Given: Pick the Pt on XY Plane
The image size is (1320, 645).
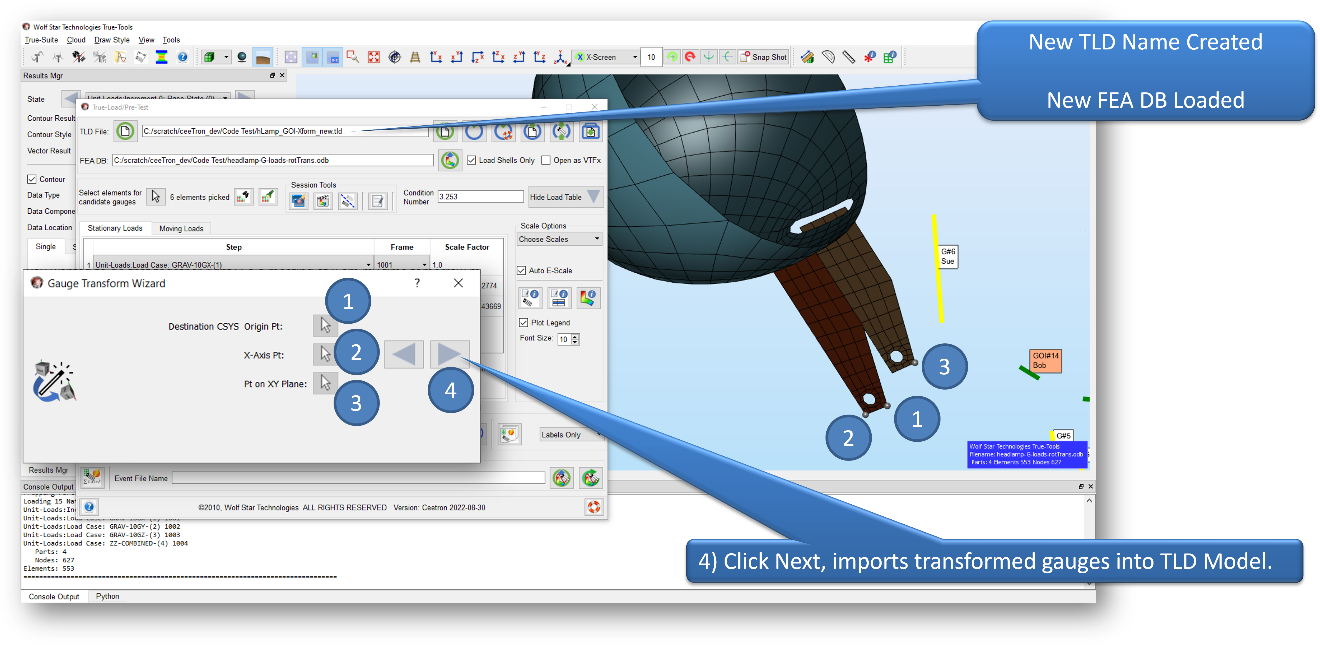Looking at the screenshot, I should [x=324, y=382].
